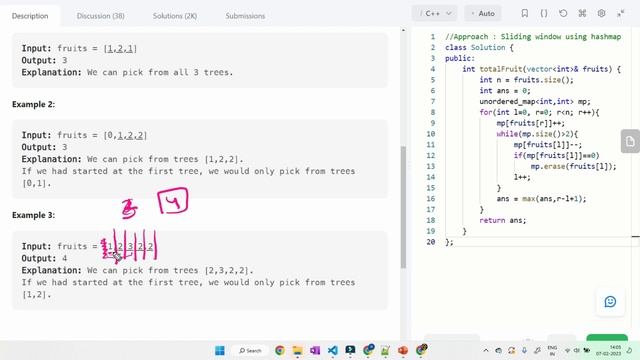Open editor settings gear icon
This screenshot has height=360, width=640.
601,13
